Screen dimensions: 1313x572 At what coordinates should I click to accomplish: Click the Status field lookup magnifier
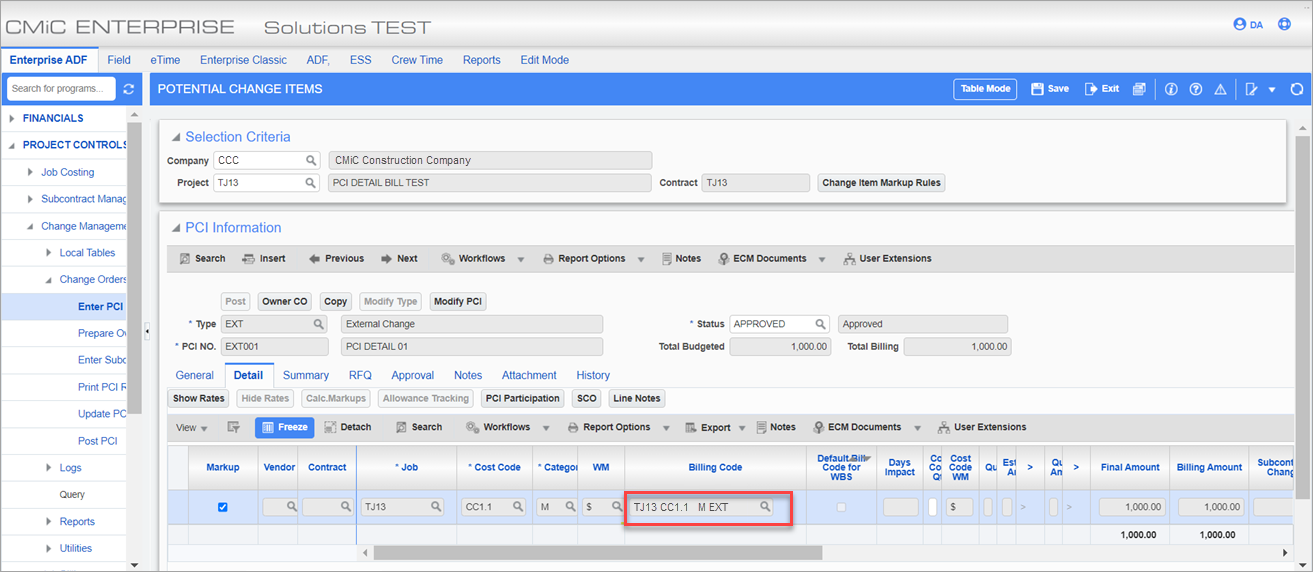820,324
